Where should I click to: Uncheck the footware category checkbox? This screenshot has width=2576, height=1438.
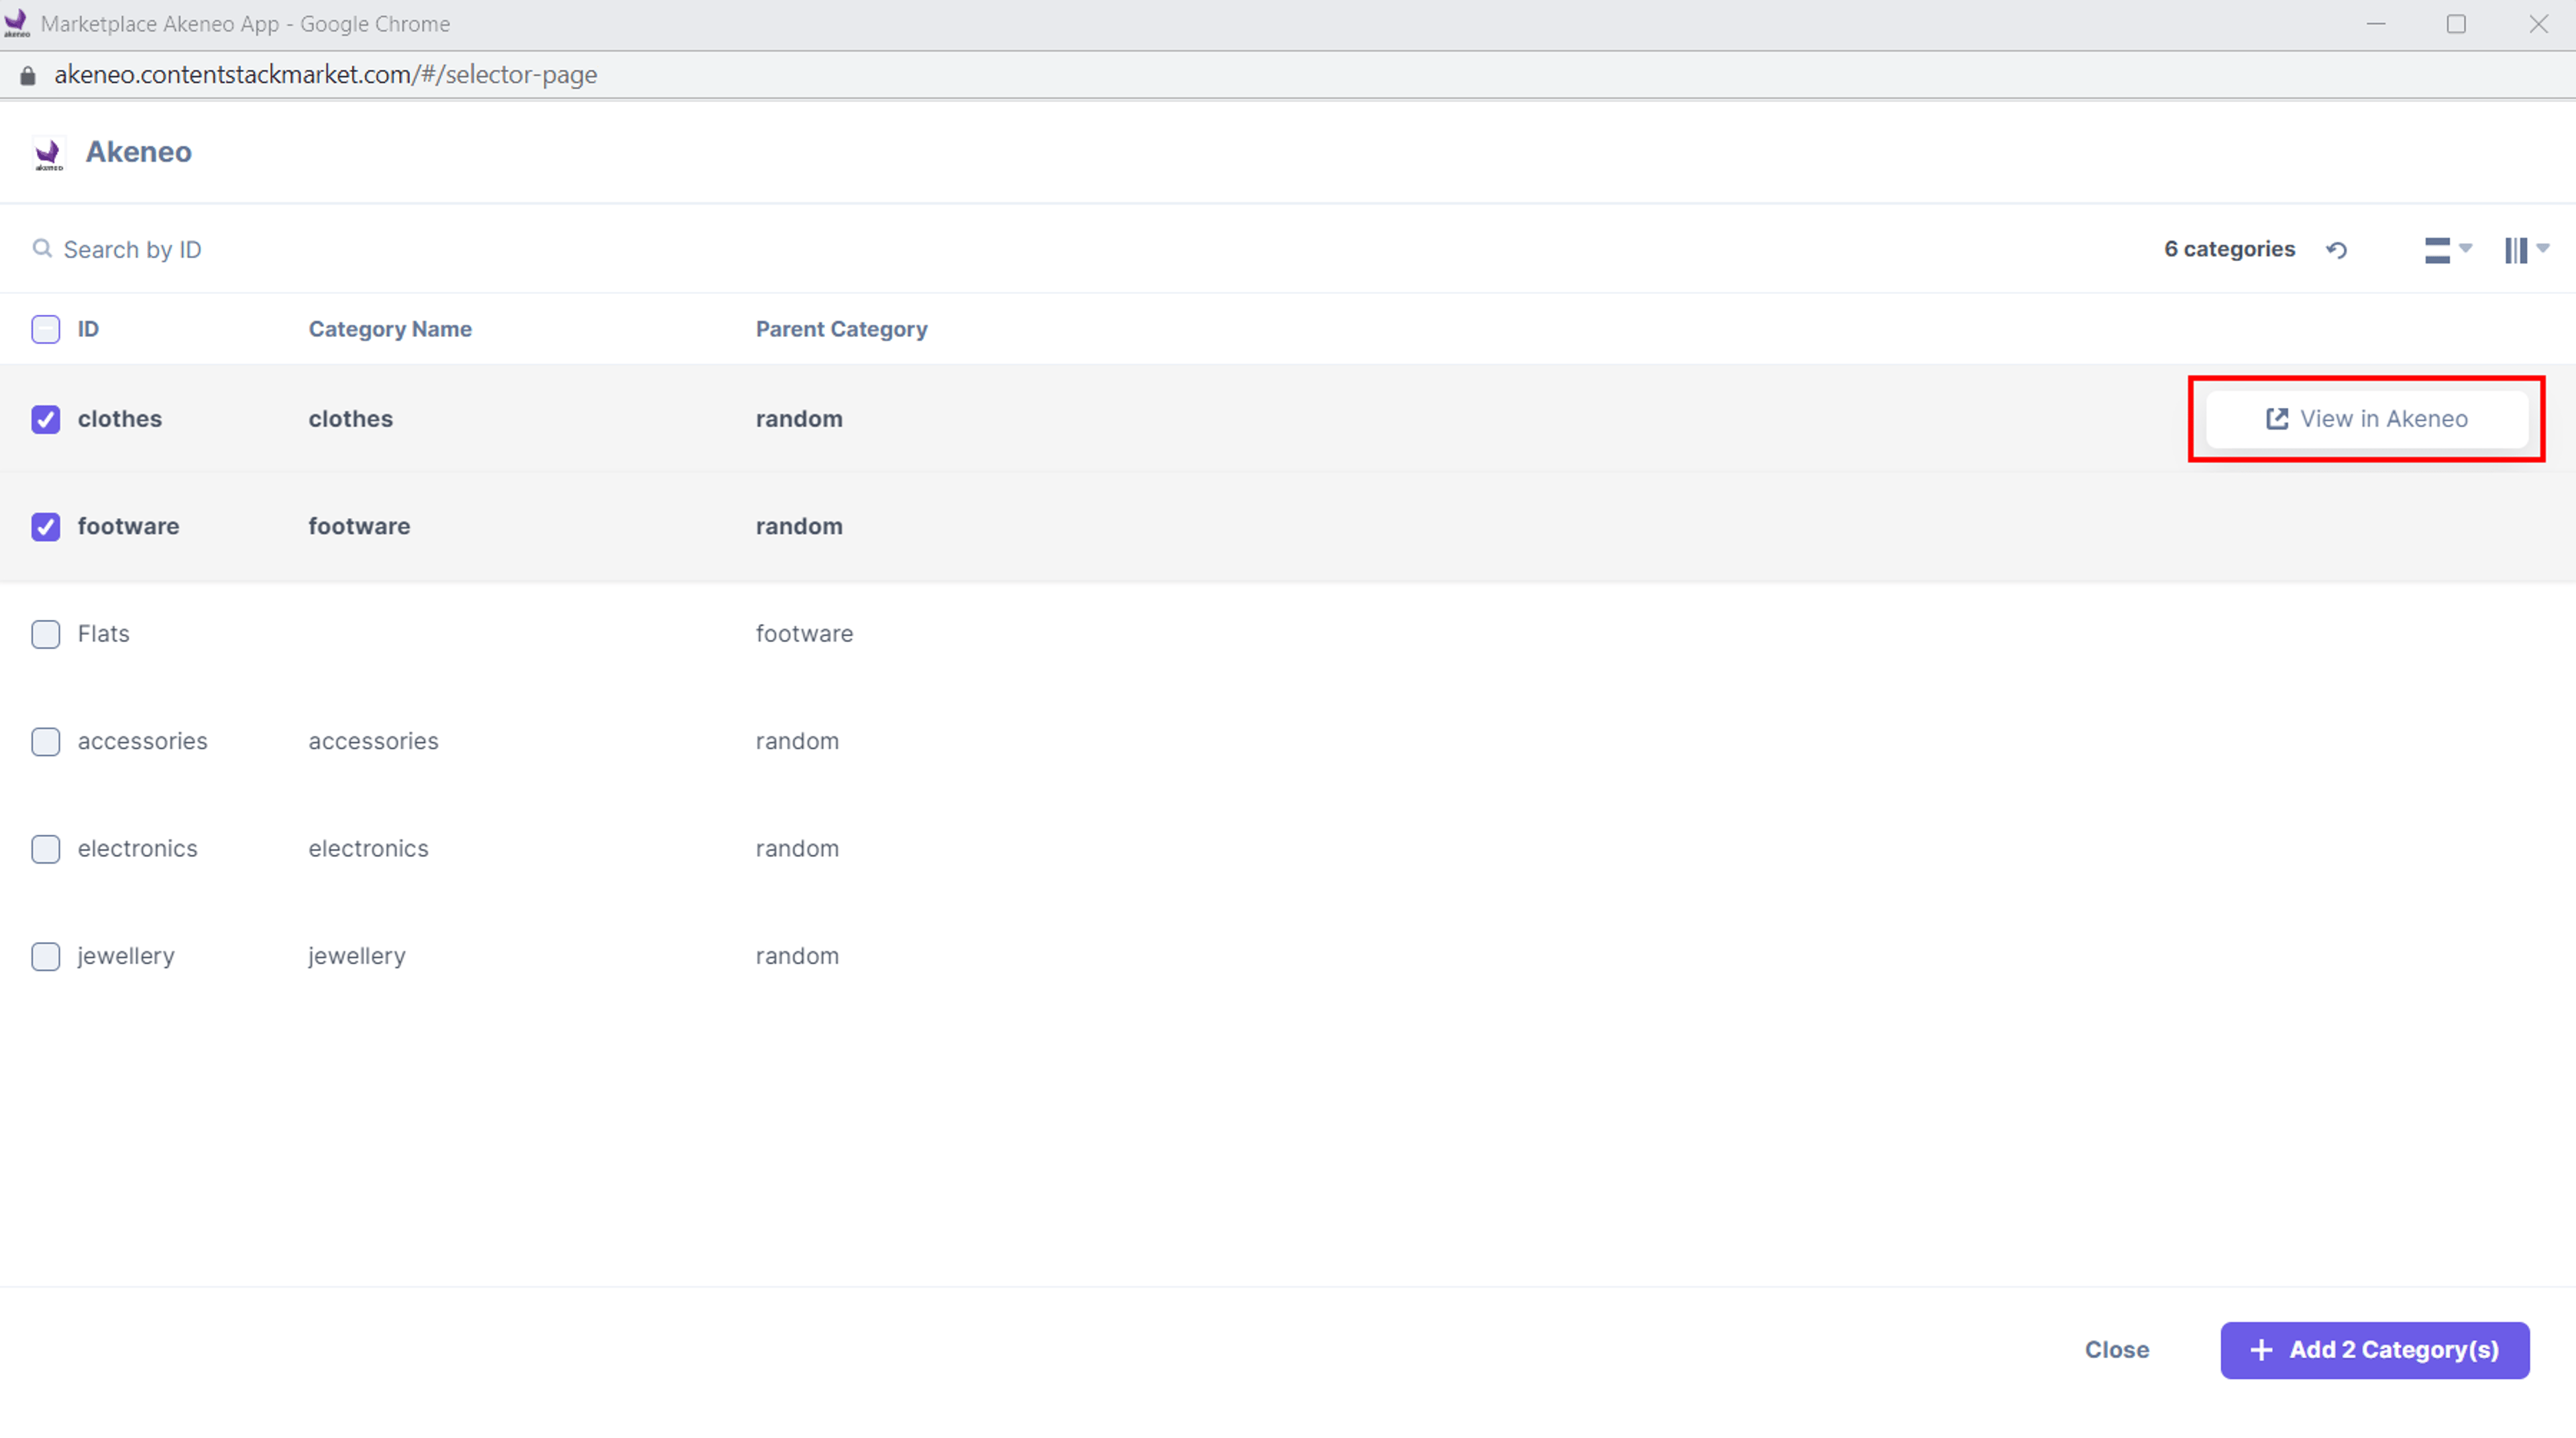[46, 526]
